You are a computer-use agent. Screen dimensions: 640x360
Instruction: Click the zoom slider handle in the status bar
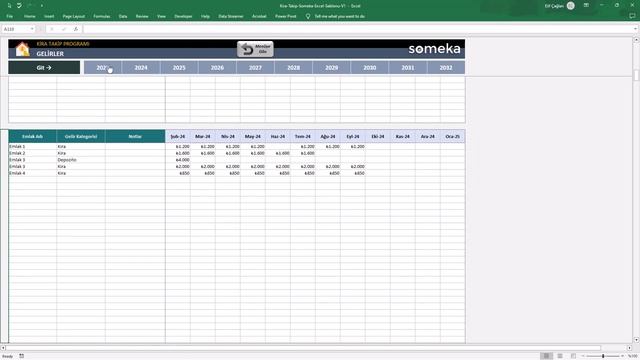[x=603, y=356]
